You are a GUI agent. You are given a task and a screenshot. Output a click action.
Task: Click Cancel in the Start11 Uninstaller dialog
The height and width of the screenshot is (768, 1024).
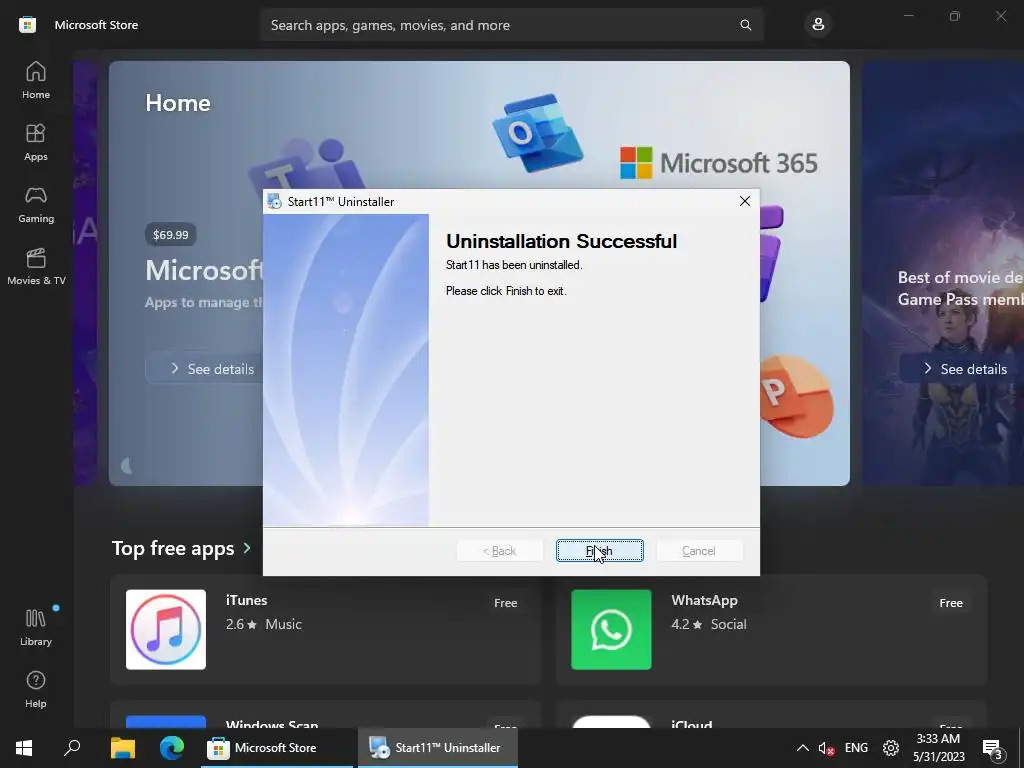tap(699, 551)
